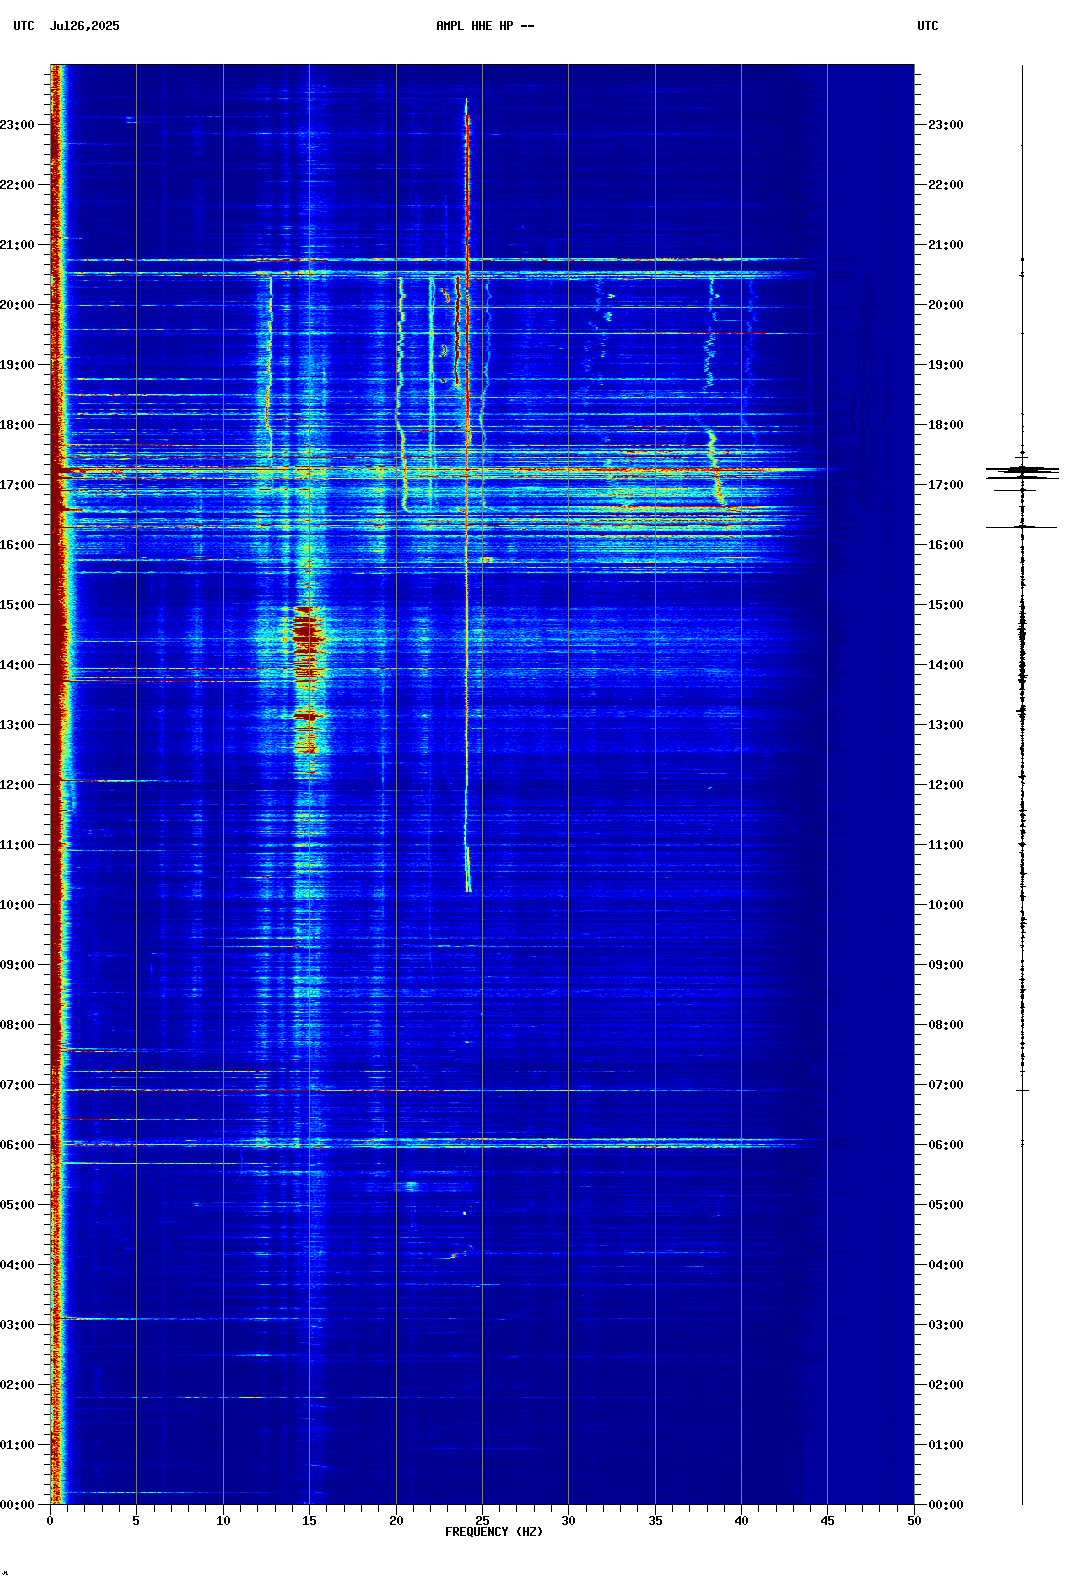Click 10:00 on the right-hand time axis
This screenshot has width=1066, height=1584.
(946, 905)
